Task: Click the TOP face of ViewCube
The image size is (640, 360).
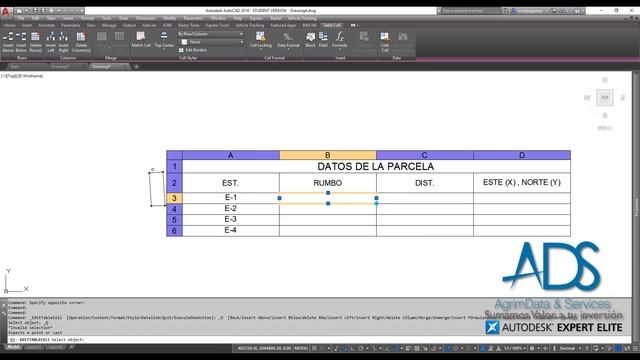Action: [x=605, y=98]
